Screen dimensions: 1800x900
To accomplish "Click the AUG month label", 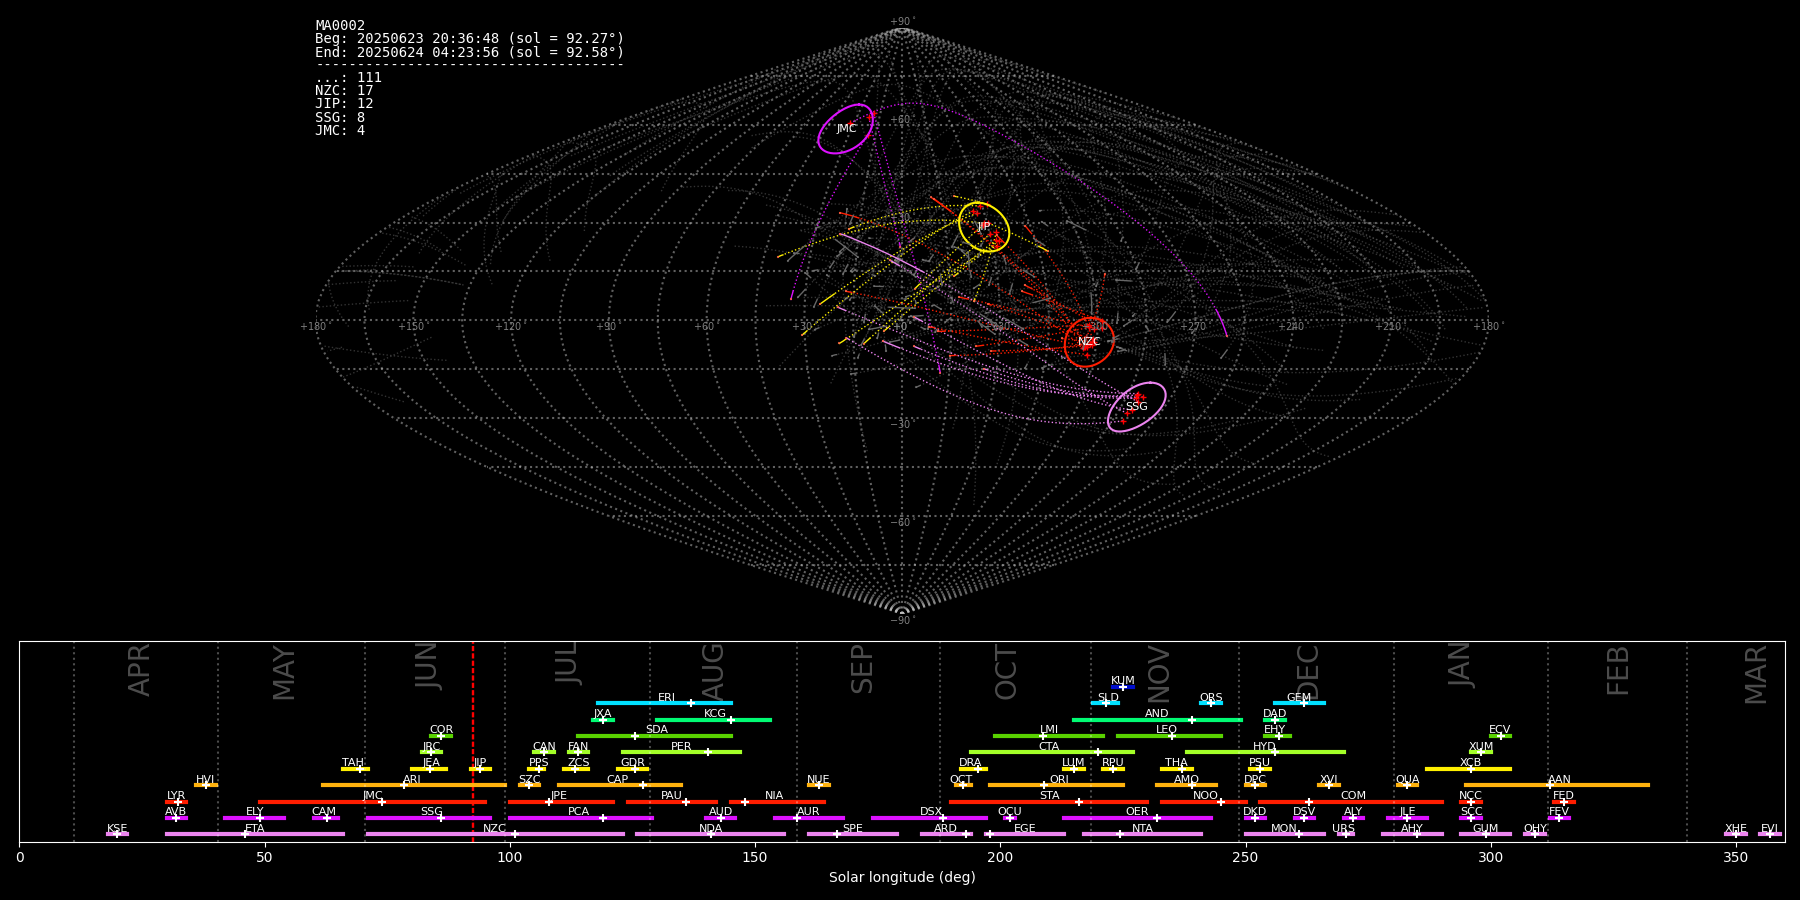I will pyautogui.click(x=713, y=670).
